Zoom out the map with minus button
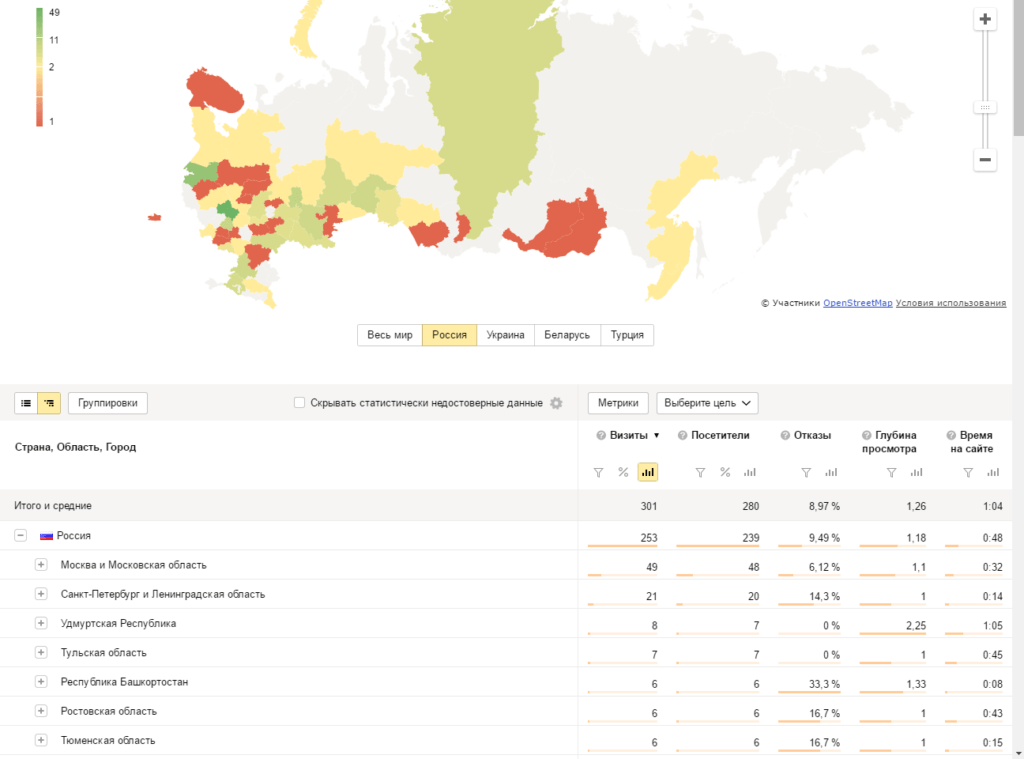Viewport: 1024px width, 759px height. coord(985,159)
